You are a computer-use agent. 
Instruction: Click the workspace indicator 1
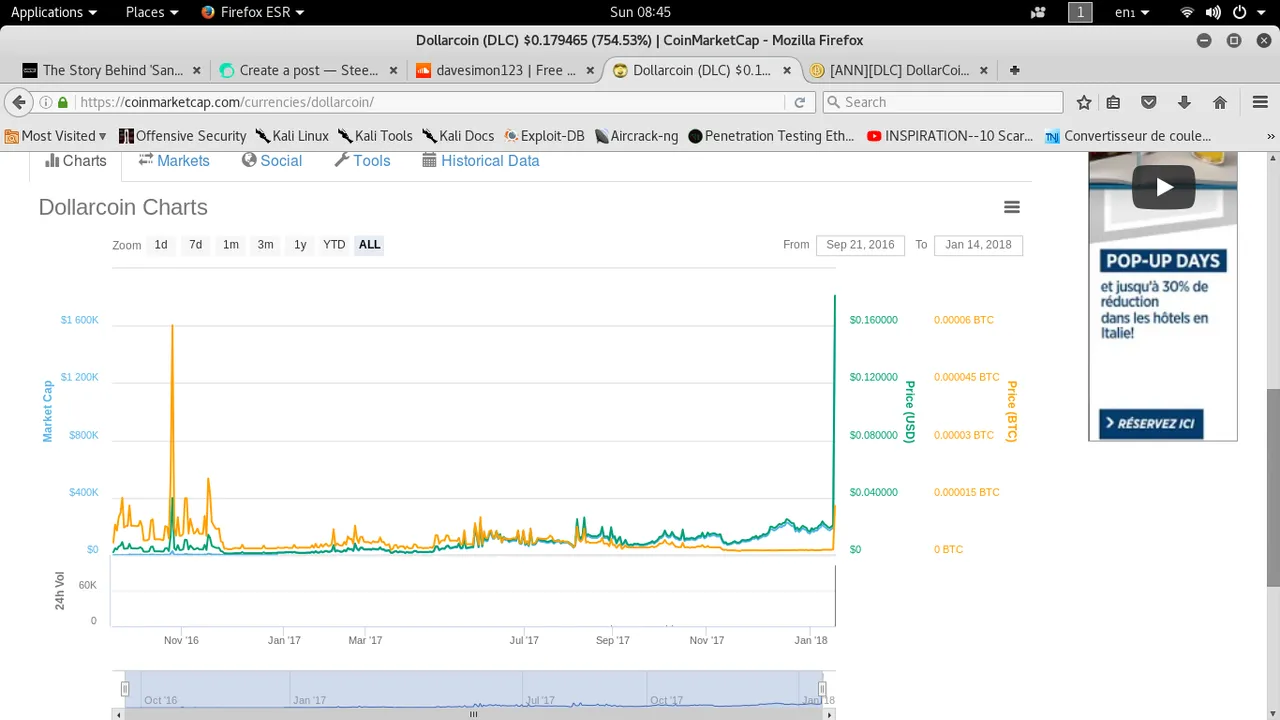click(x=1080, y=12)
